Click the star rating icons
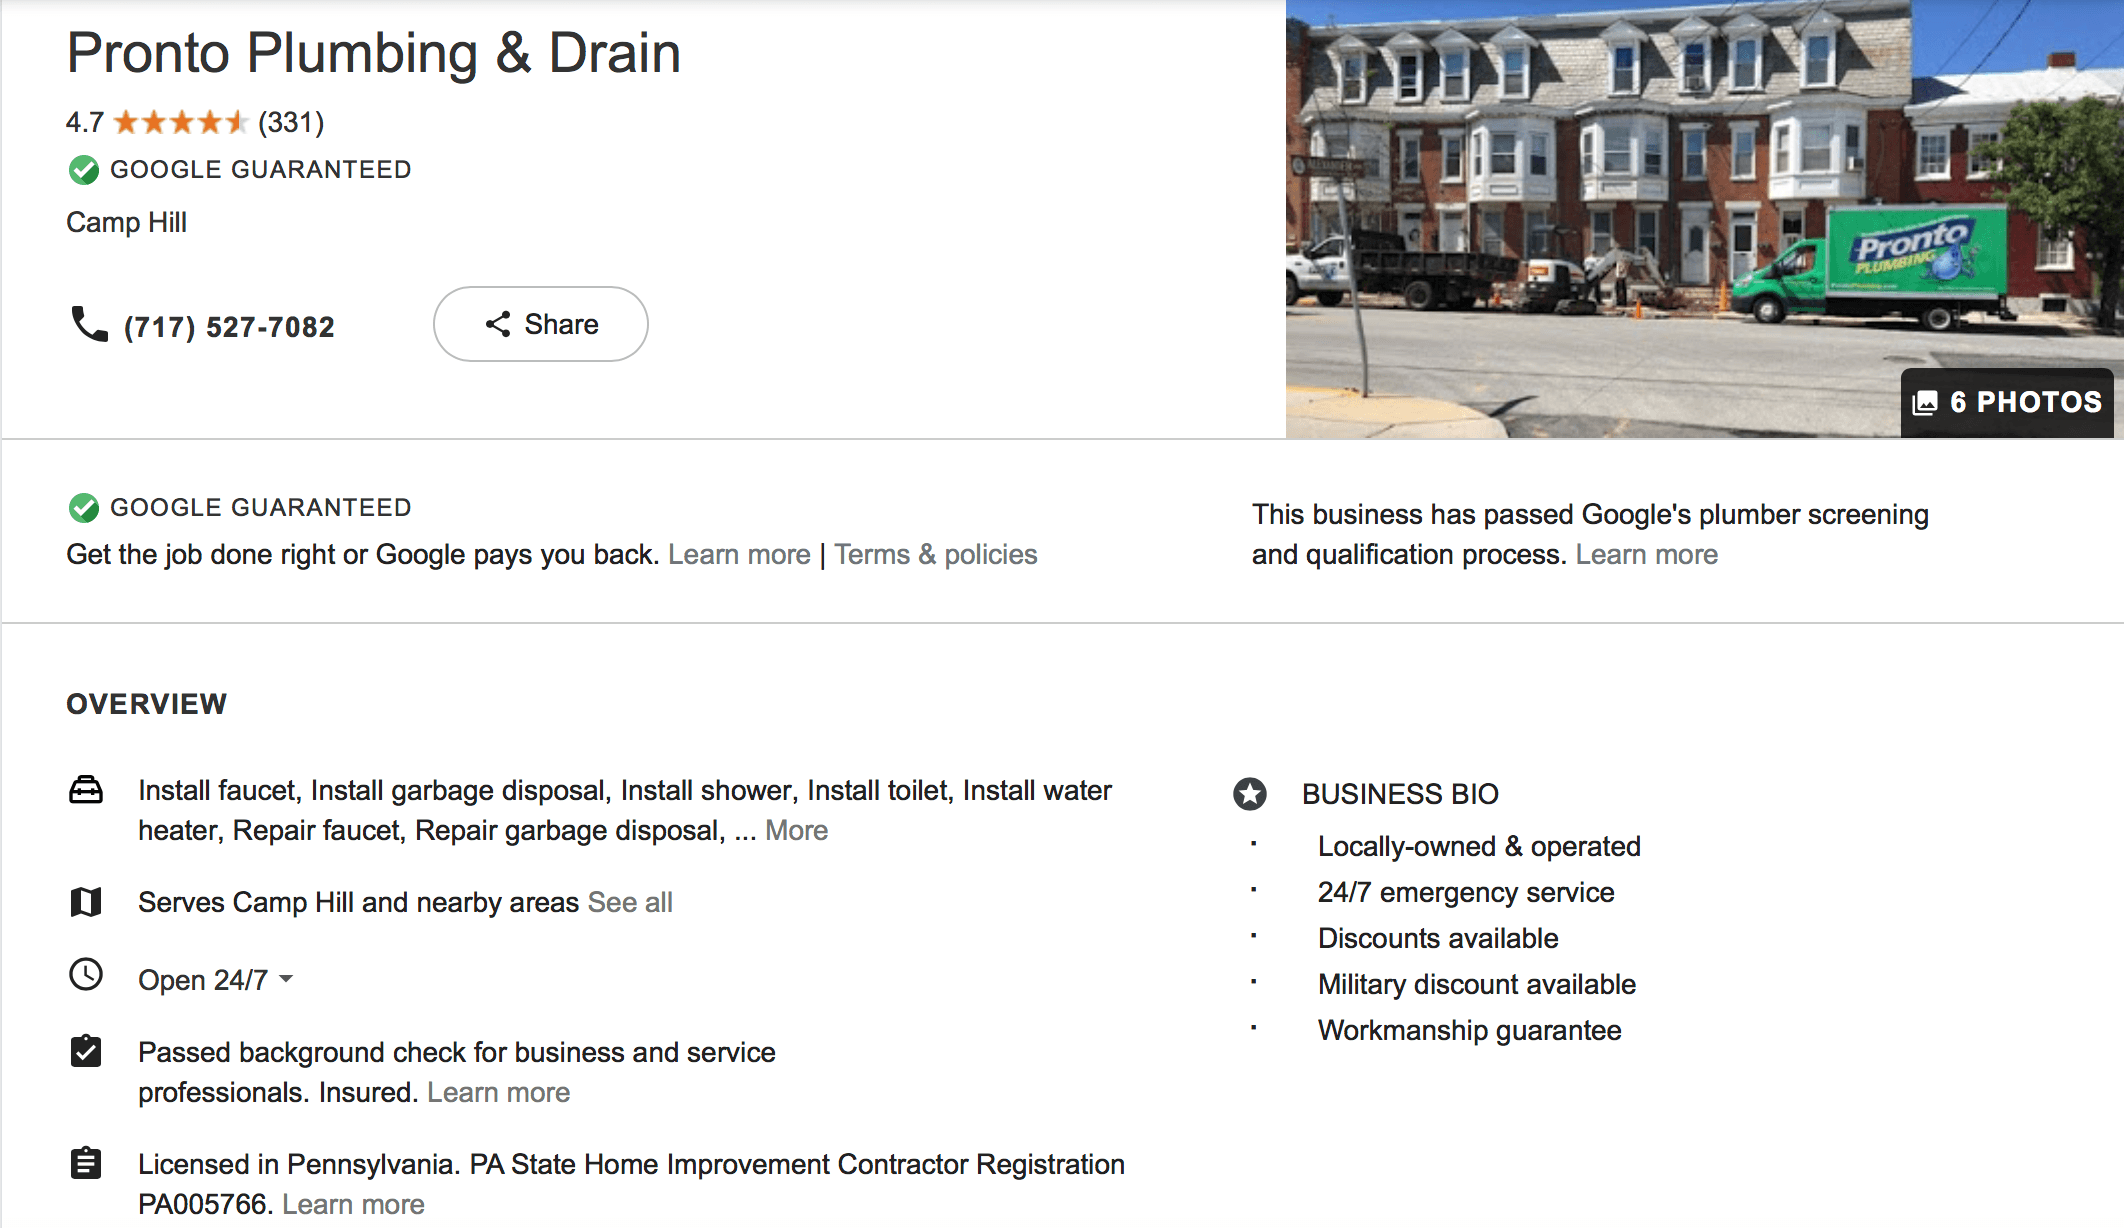Image resolution: width=2124 pixels, height=1228 pixels. tap(180, 123)
